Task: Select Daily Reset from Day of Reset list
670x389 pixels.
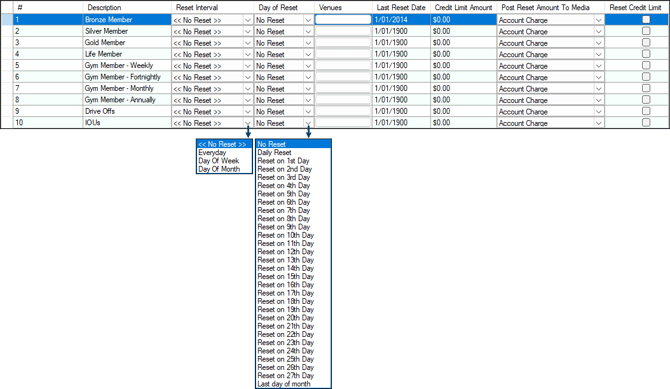Action: tap(274, 153)
